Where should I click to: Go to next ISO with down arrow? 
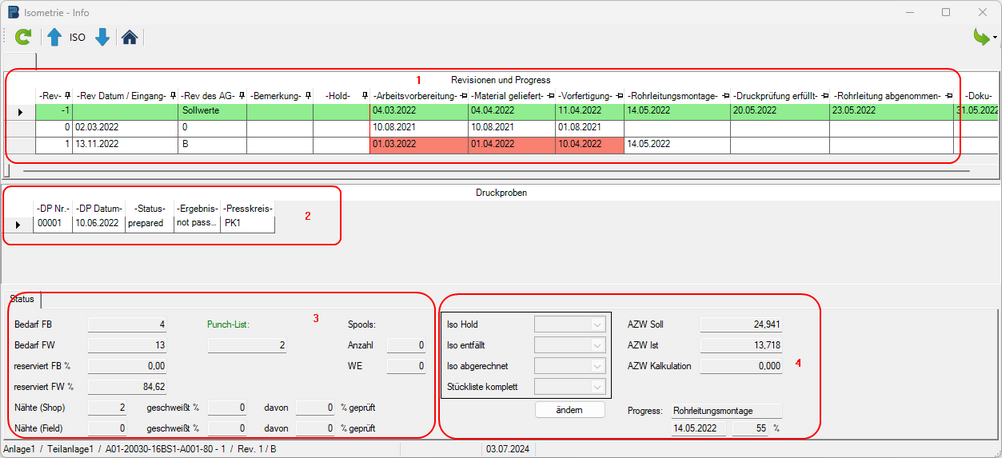tap(102, 38)
